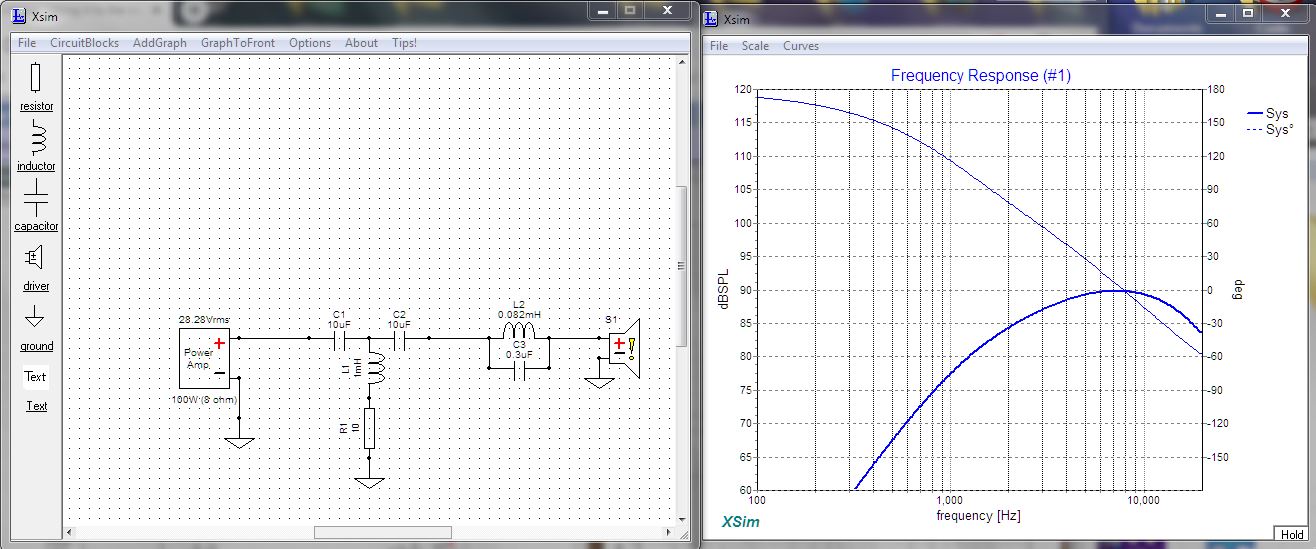Click the inductor label in palette
1316x549 pixels.
36,166
